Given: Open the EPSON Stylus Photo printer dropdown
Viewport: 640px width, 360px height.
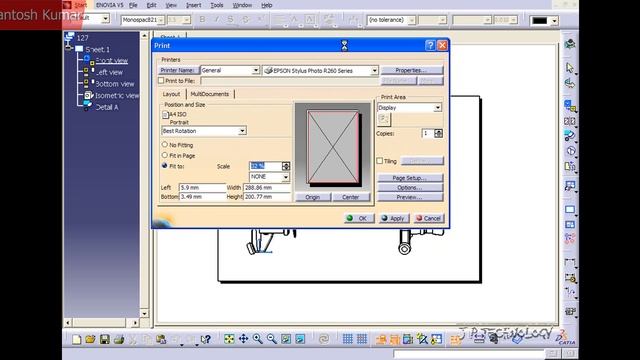Looking at the screenshot, I should click(374, 71).
